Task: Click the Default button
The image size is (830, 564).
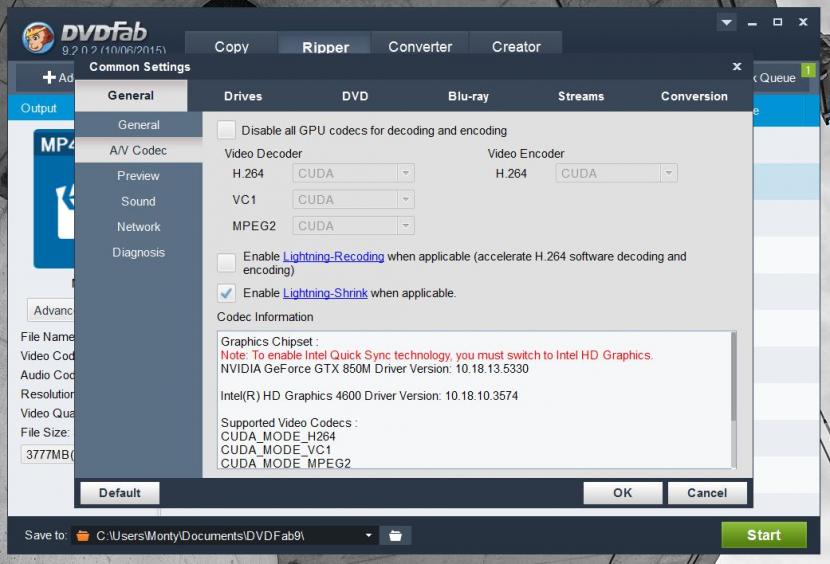Action: 119,492
